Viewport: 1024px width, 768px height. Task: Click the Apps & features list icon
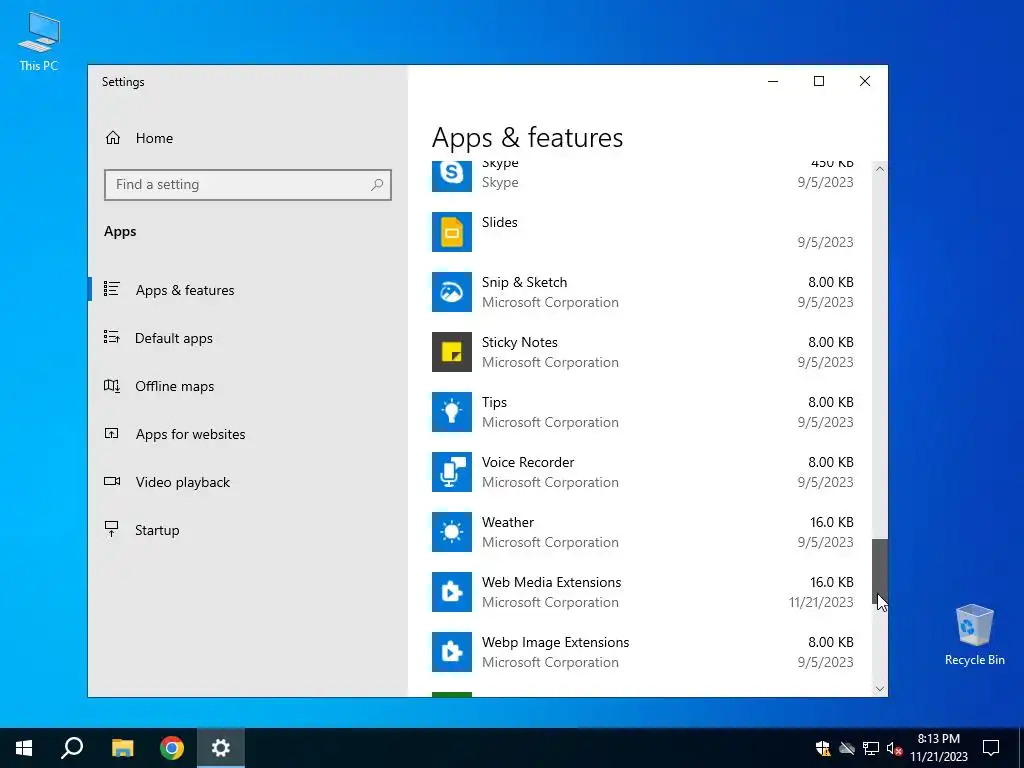[112, 289]
